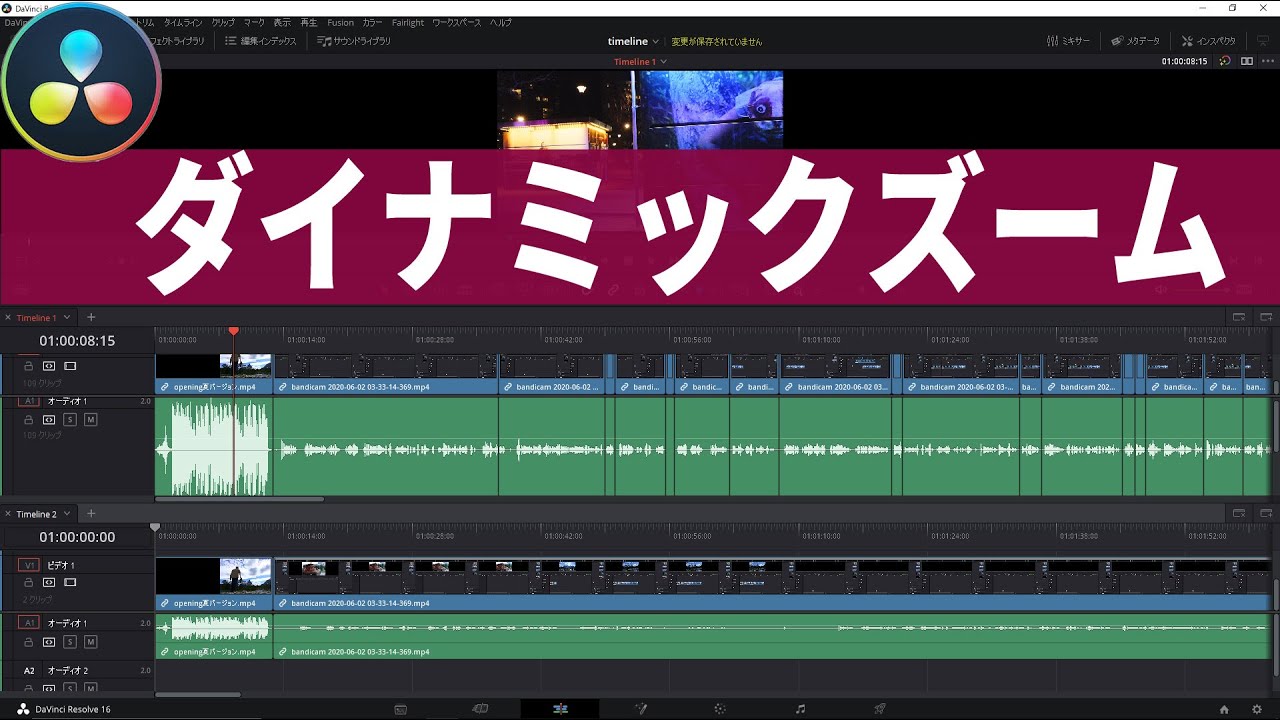
Task: Open the タイムライン menu
Action: tap(183, 22)
